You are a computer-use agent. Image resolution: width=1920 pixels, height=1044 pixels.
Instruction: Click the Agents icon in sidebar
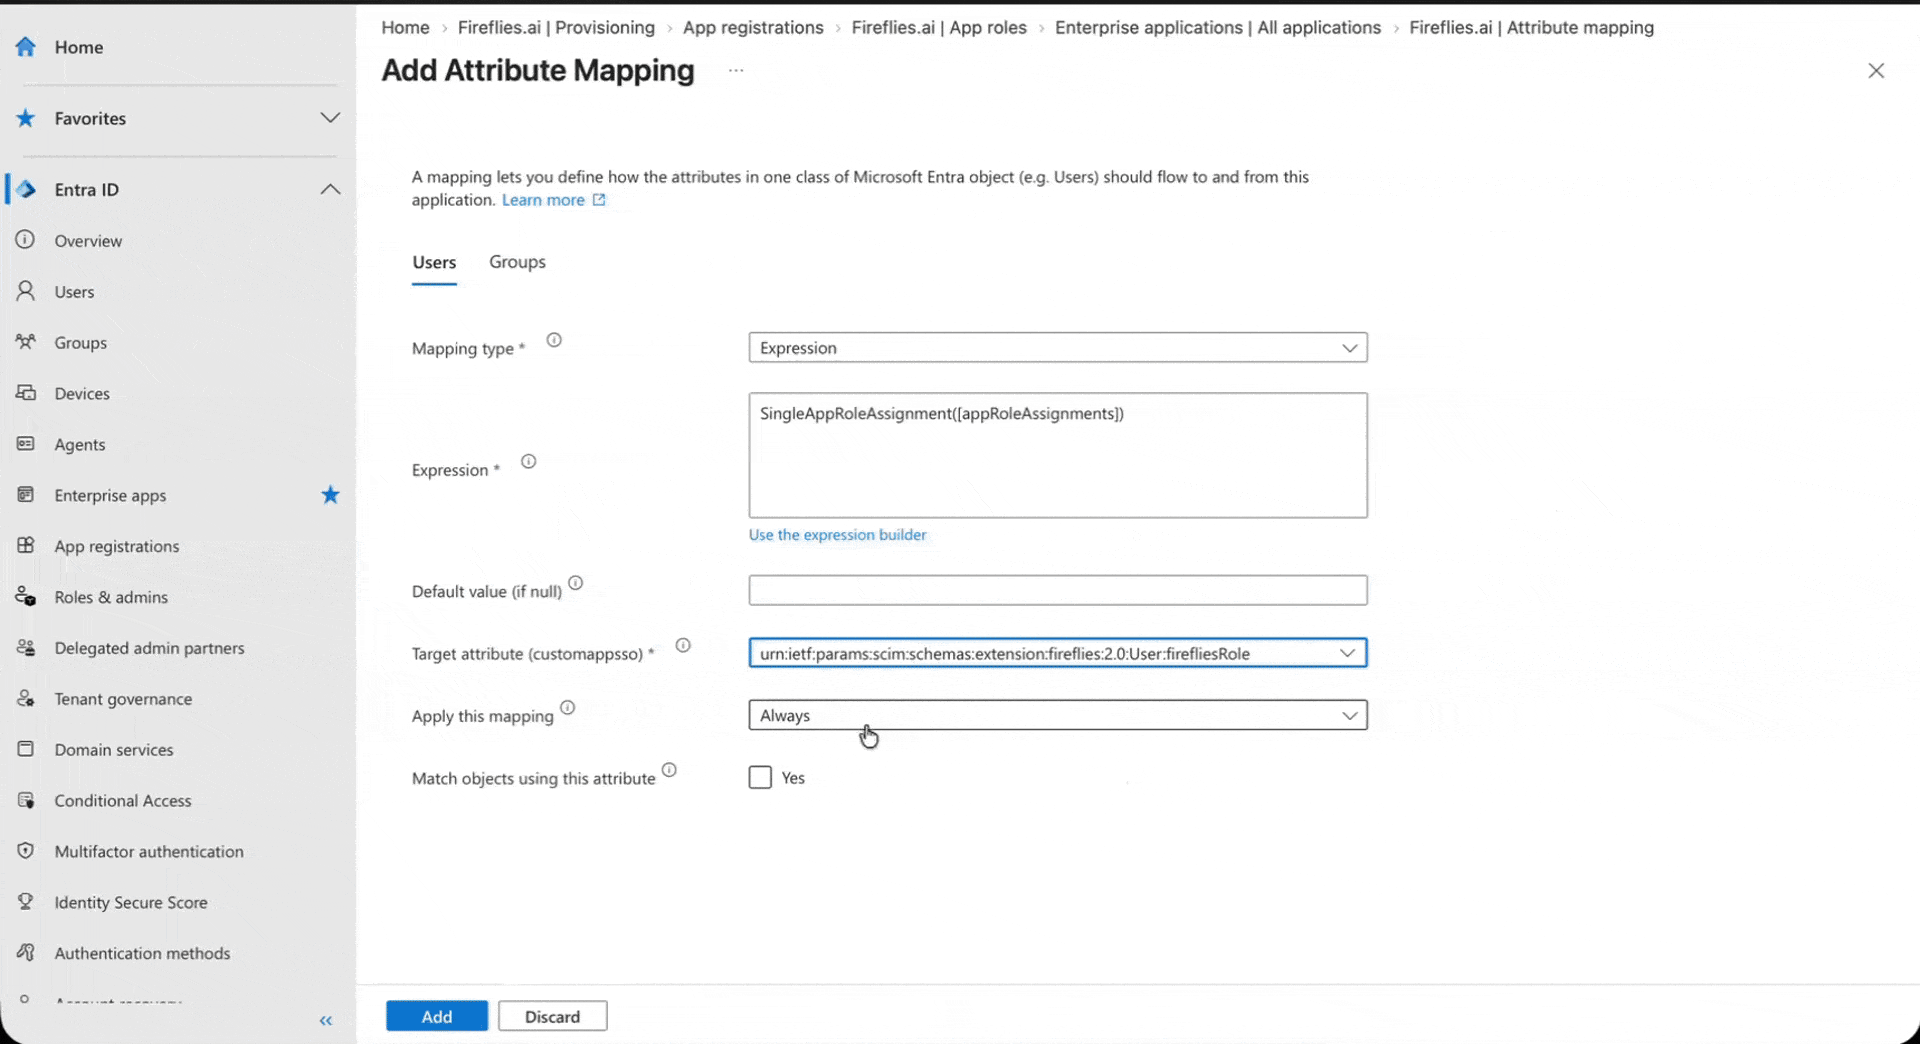pyautogui.click(x=25, y=444)
